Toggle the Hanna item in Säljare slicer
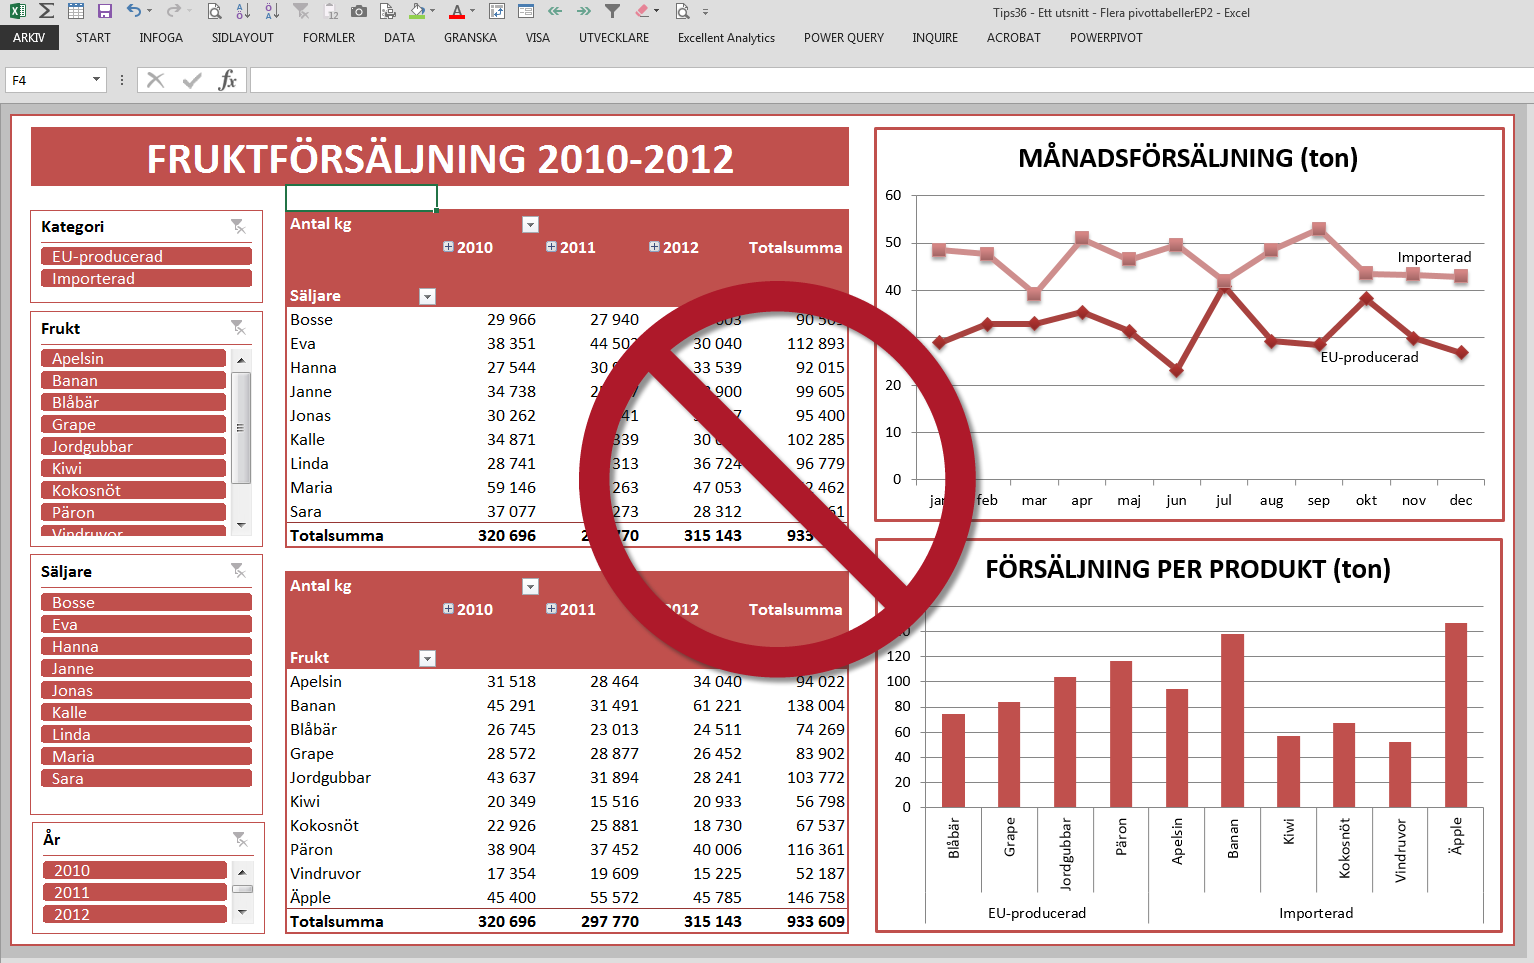Viewport: 1534px width, 963px height. click(146, 646)
